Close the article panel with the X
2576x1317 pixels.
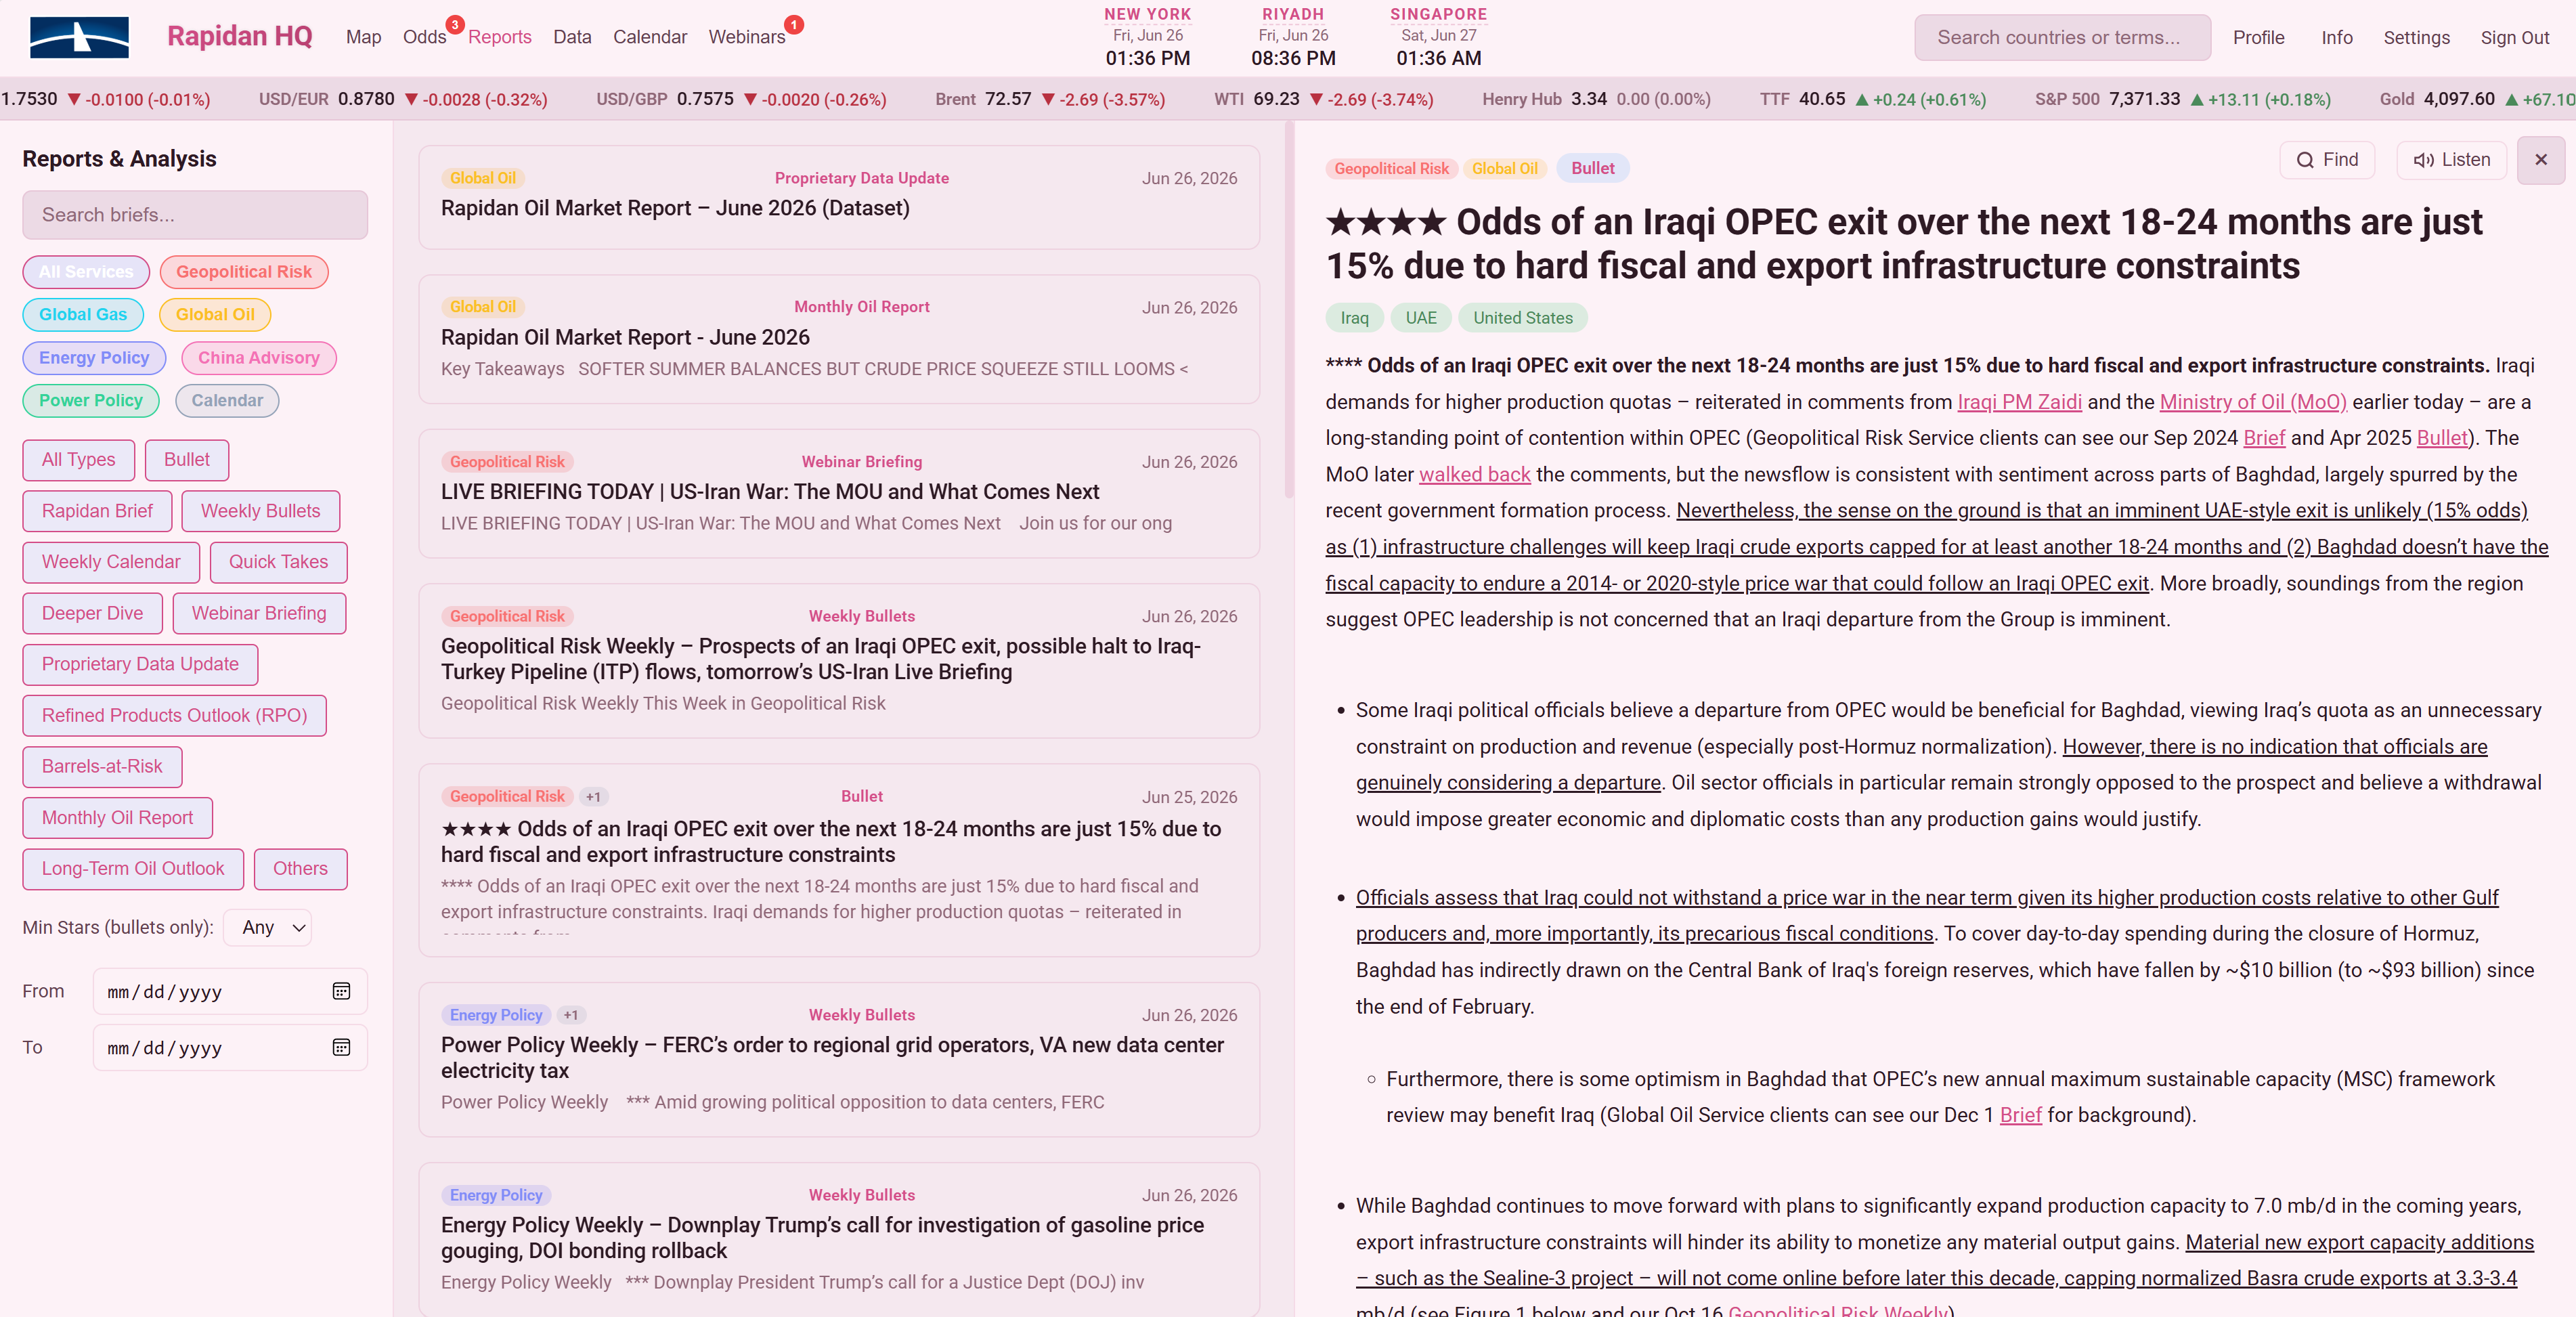tap(2540, 160)
